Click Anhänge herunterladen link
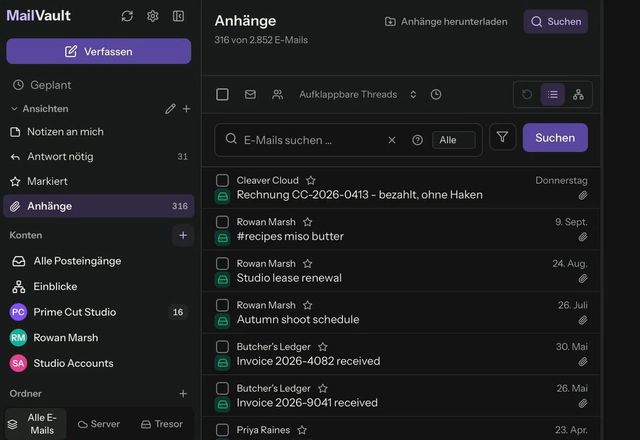The width and height of the screenshot is (640, 440). 446,22
